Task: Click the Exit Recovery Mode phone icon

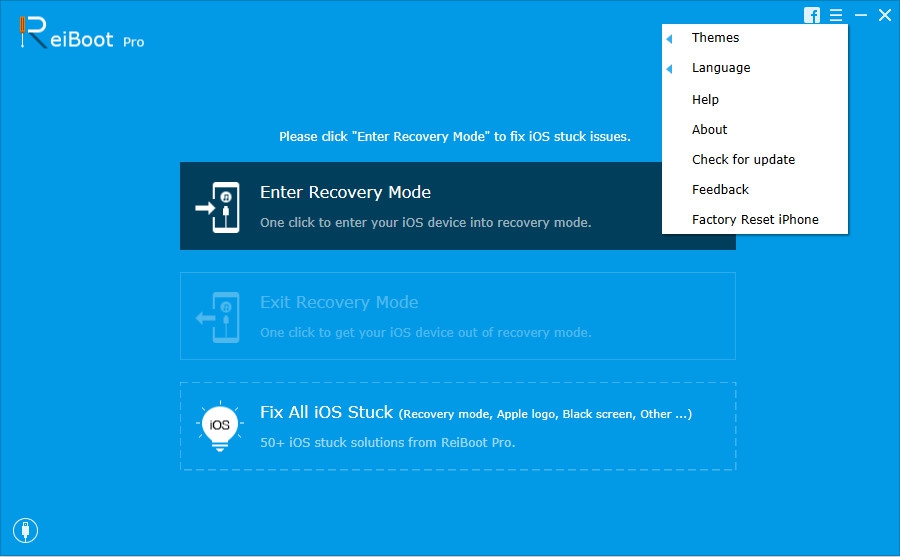Action: click(x=218, y=317)
